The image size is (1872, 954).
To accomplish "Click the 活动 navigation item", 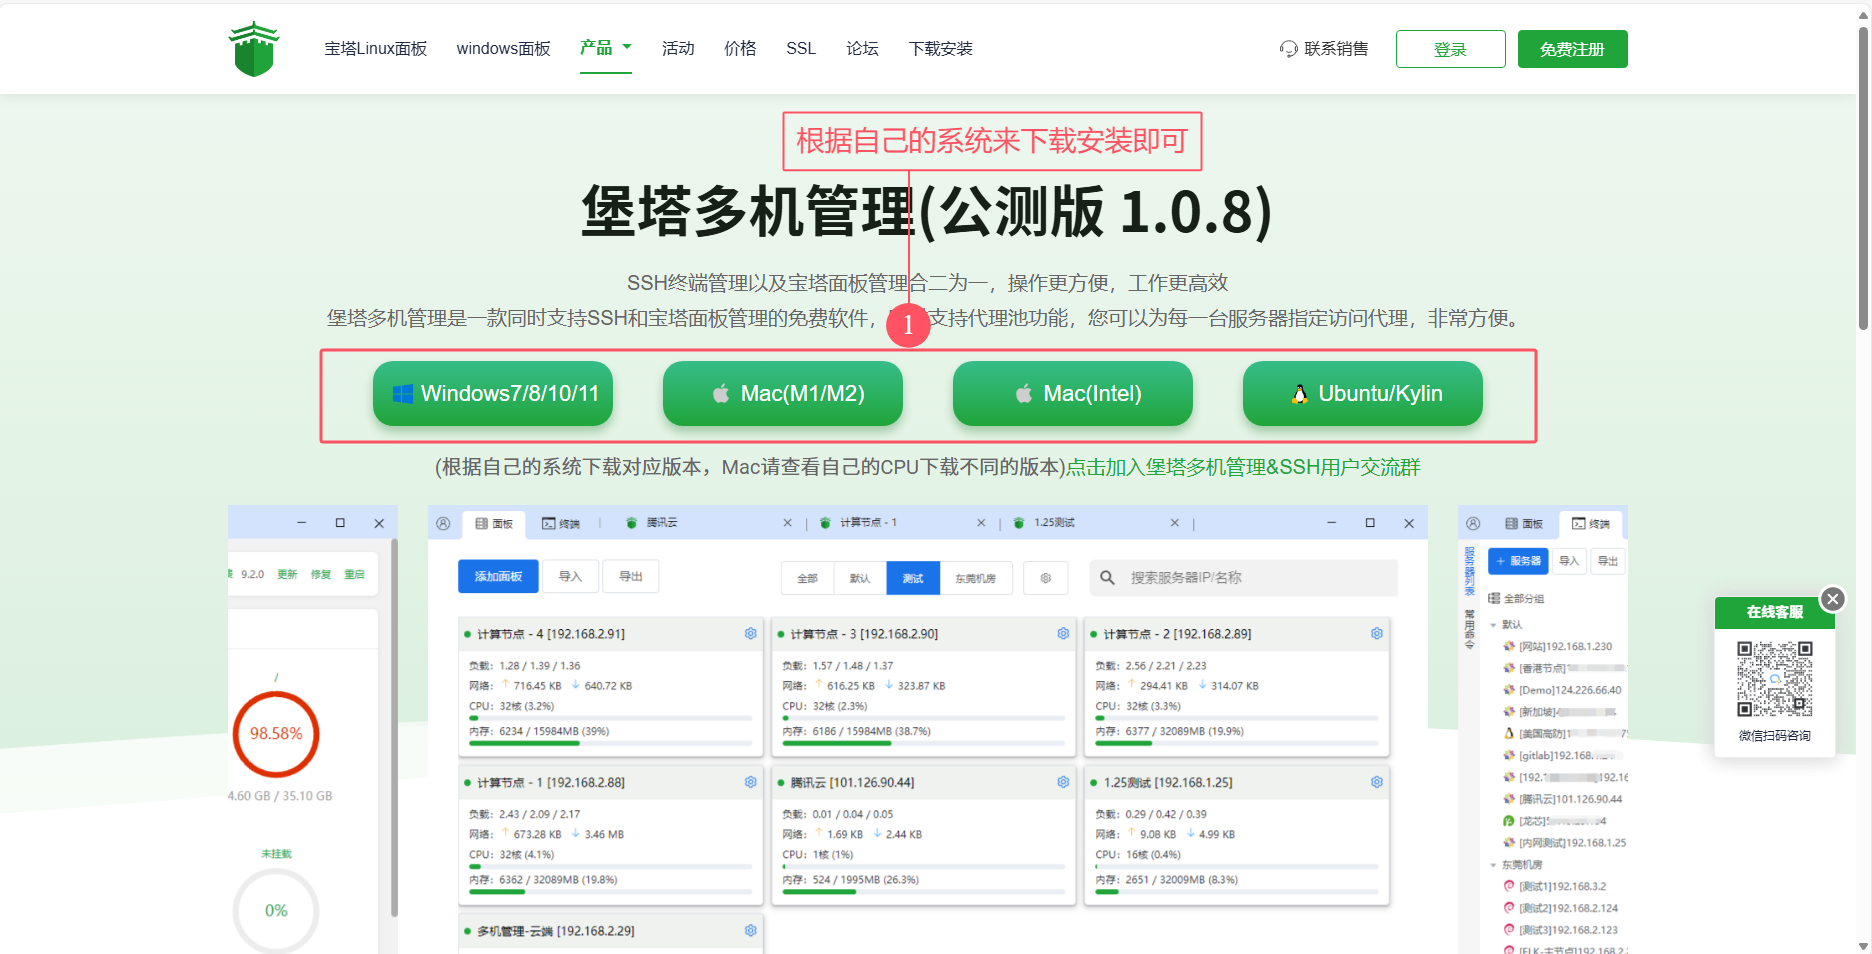I will 677,49.
